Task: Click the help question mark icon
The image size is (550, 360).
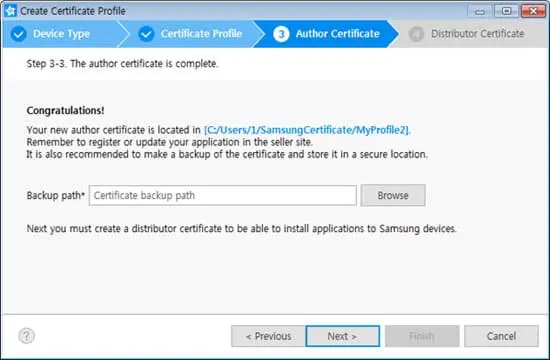Action: point(27,335)
